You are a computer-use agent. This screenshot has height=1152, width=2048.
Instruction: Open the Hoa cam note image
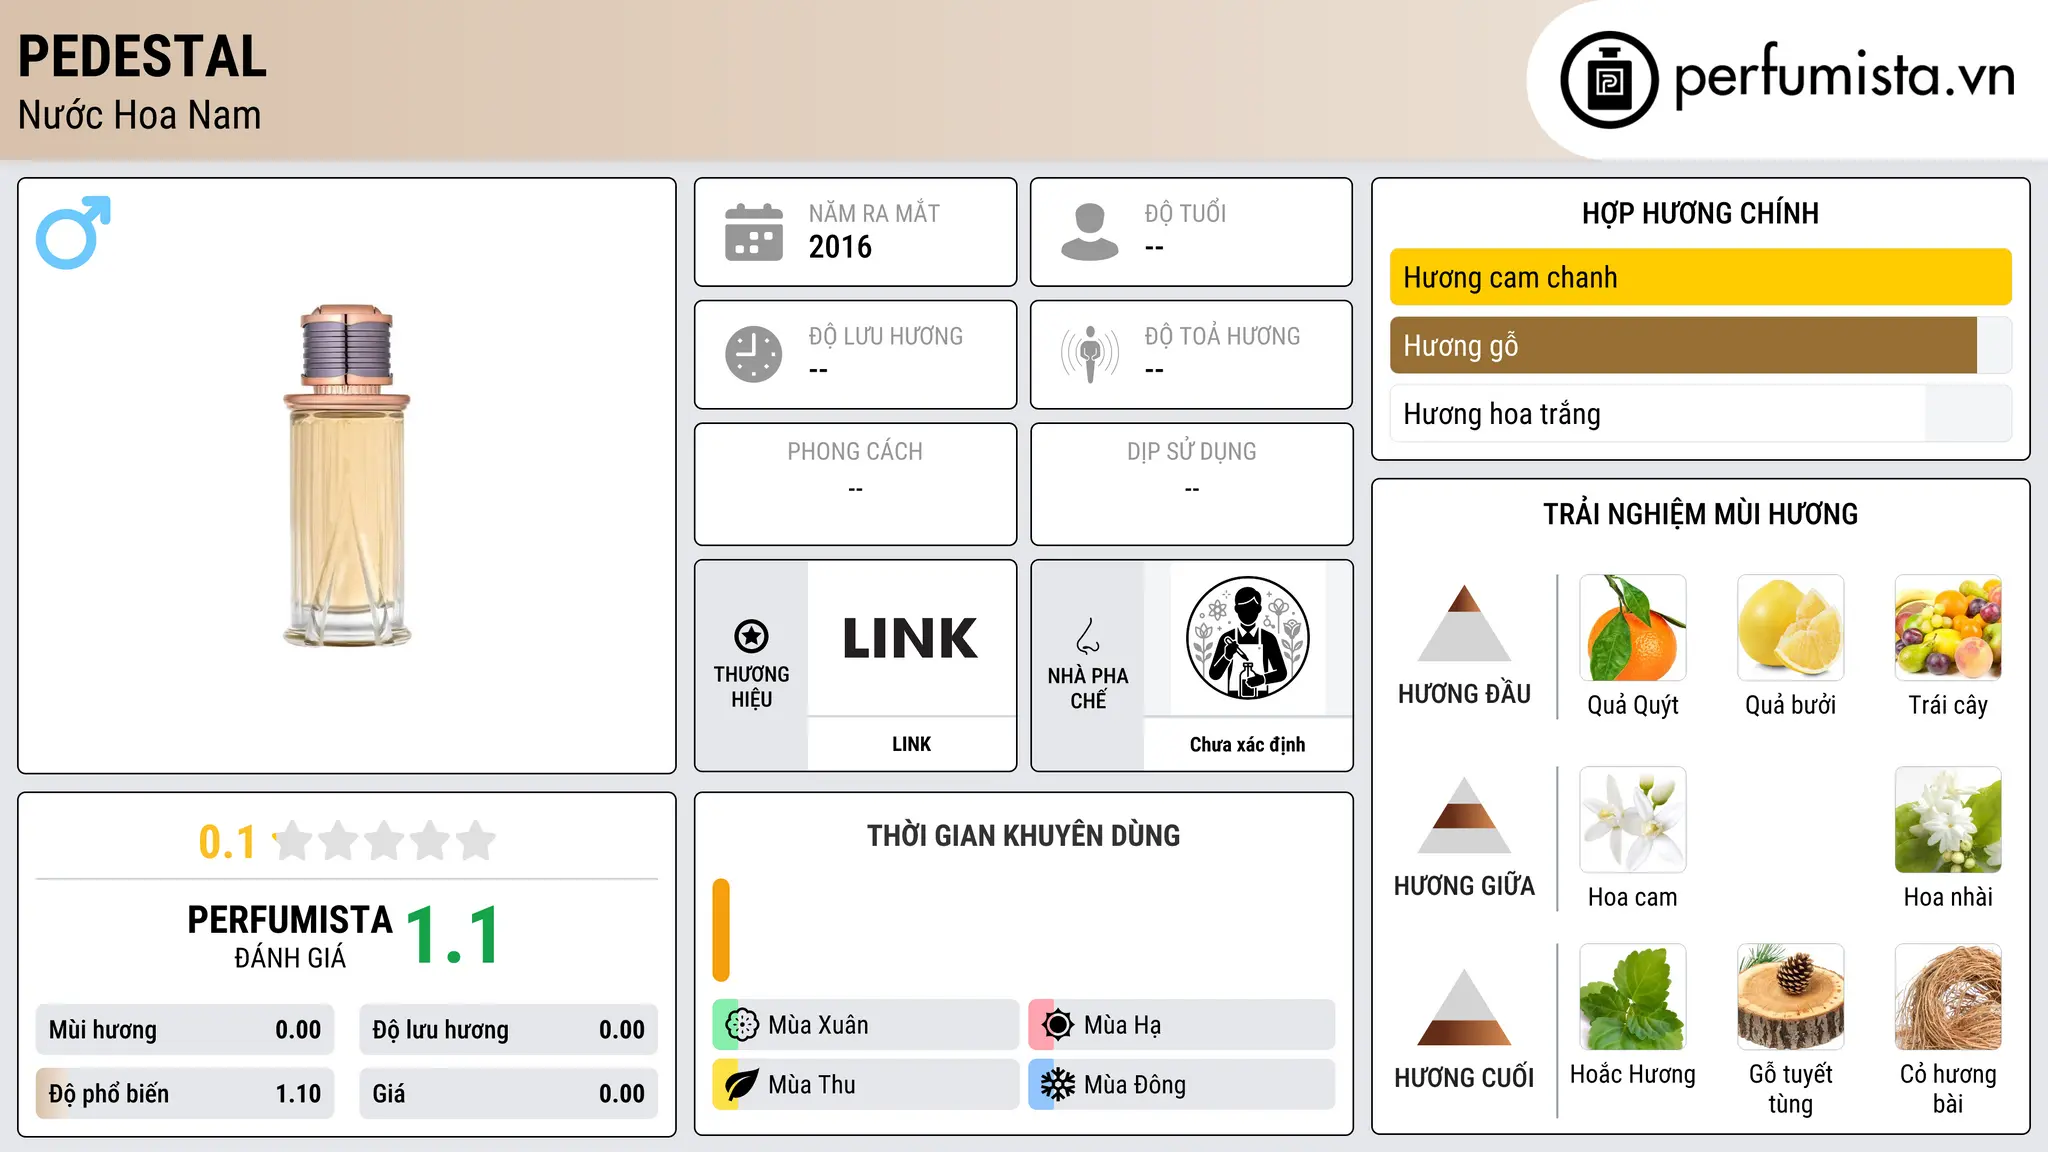1633,820
